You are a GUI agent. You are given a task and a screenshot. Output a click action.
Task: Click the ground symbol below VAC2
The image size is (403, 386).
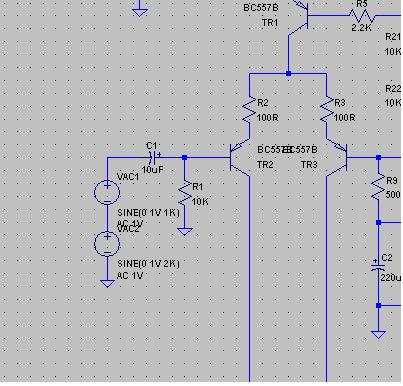pyautogui.click(x=107, y=283)
